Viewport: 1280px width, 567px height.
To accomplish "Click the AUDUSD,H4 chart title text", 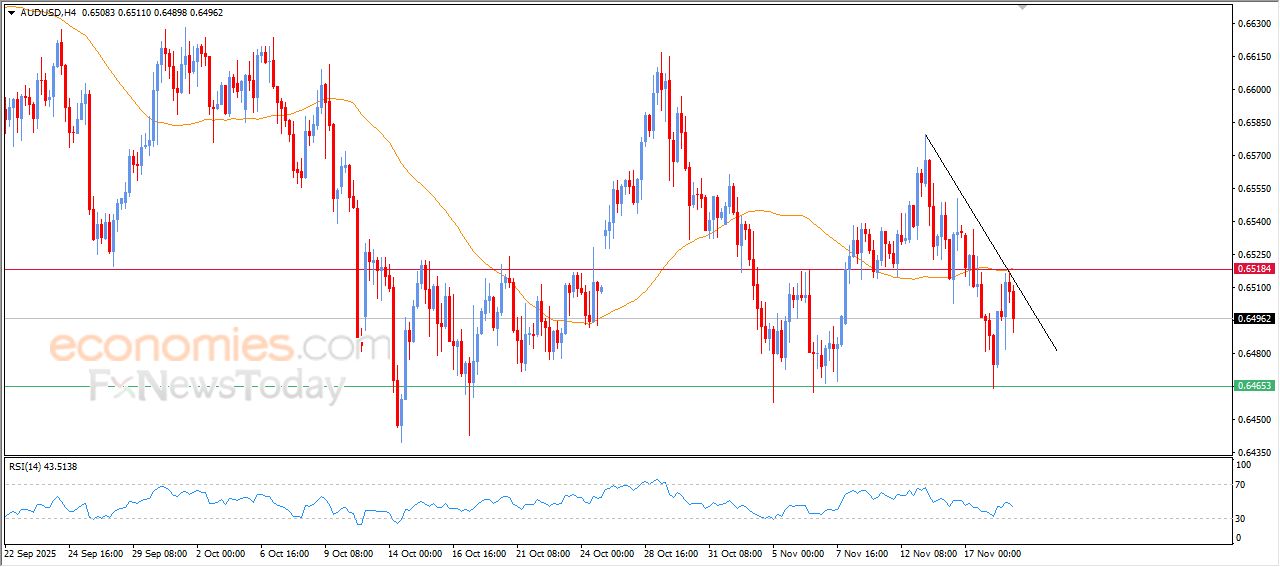I will [47, 13].
